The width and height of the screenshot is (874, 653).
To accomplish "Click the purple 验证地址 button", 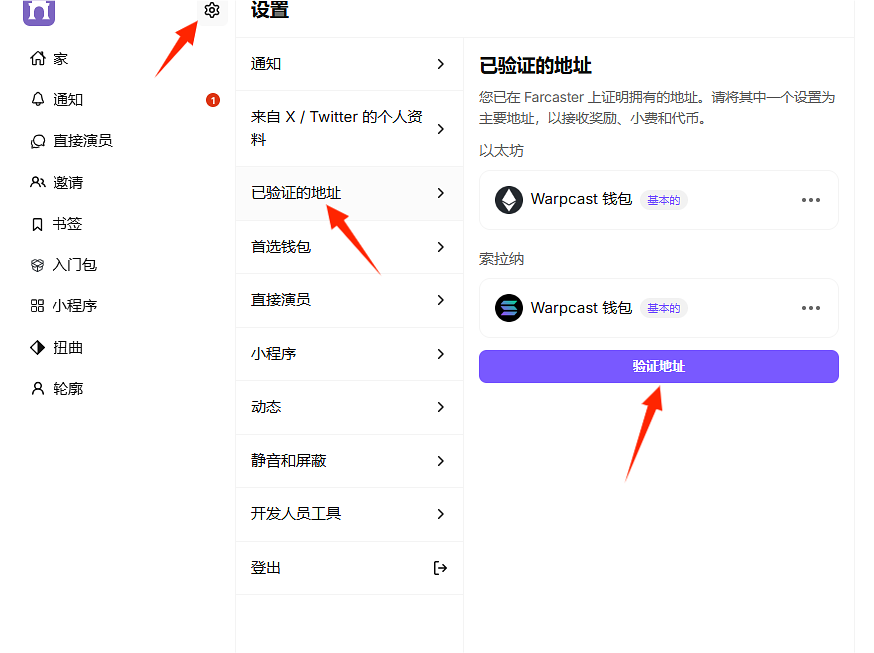I will (x=658, y=367).
